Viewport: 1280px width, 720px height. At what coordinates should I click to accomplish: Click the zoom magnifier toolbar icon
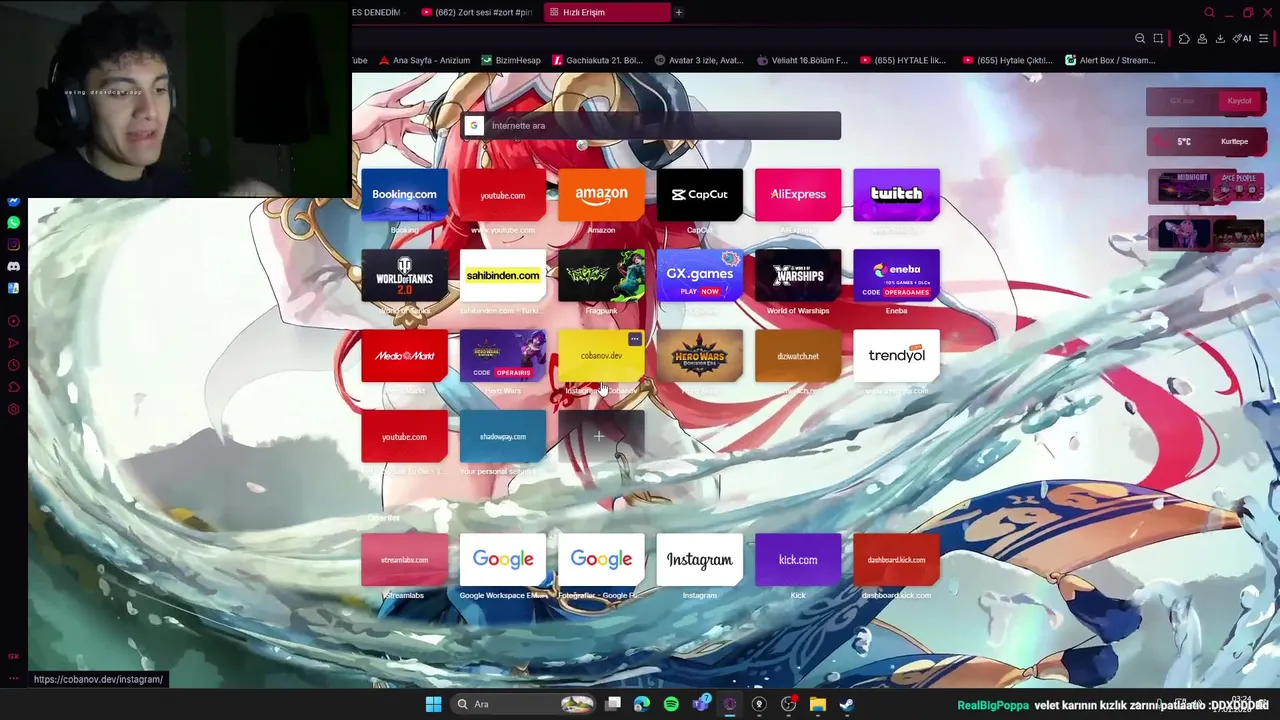(1140, 38)
